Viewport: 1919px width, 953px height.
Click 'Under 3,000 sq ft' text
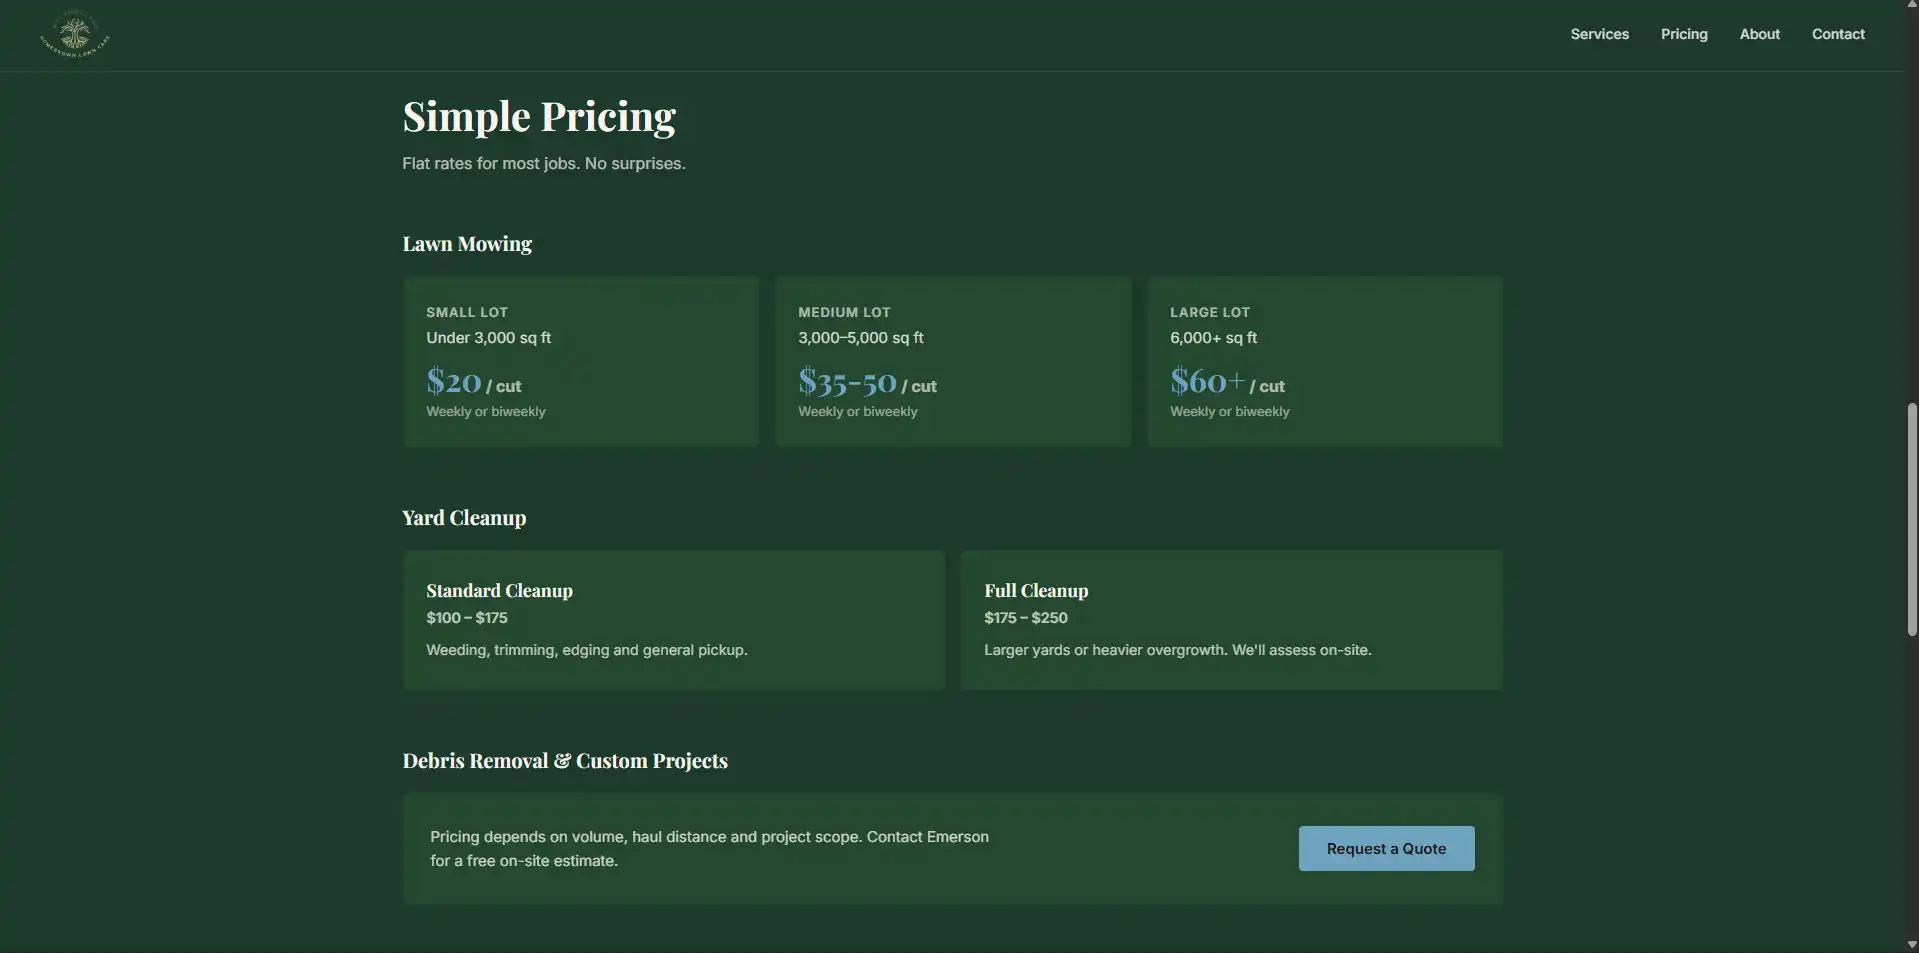point(489,338)
